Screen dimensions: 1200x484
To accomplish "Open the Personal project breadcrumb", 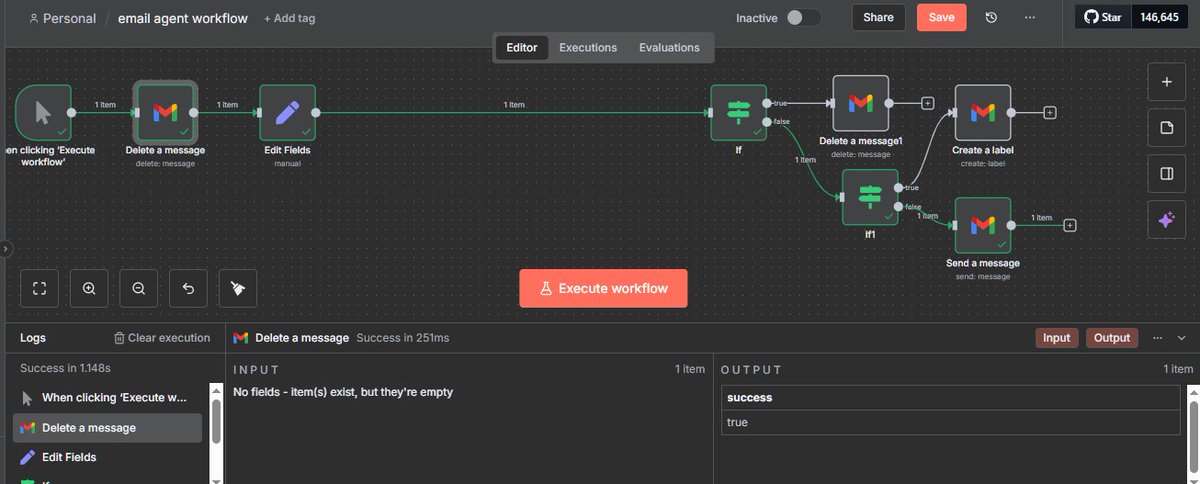I will pyautogui.click(x=63, y=18).
